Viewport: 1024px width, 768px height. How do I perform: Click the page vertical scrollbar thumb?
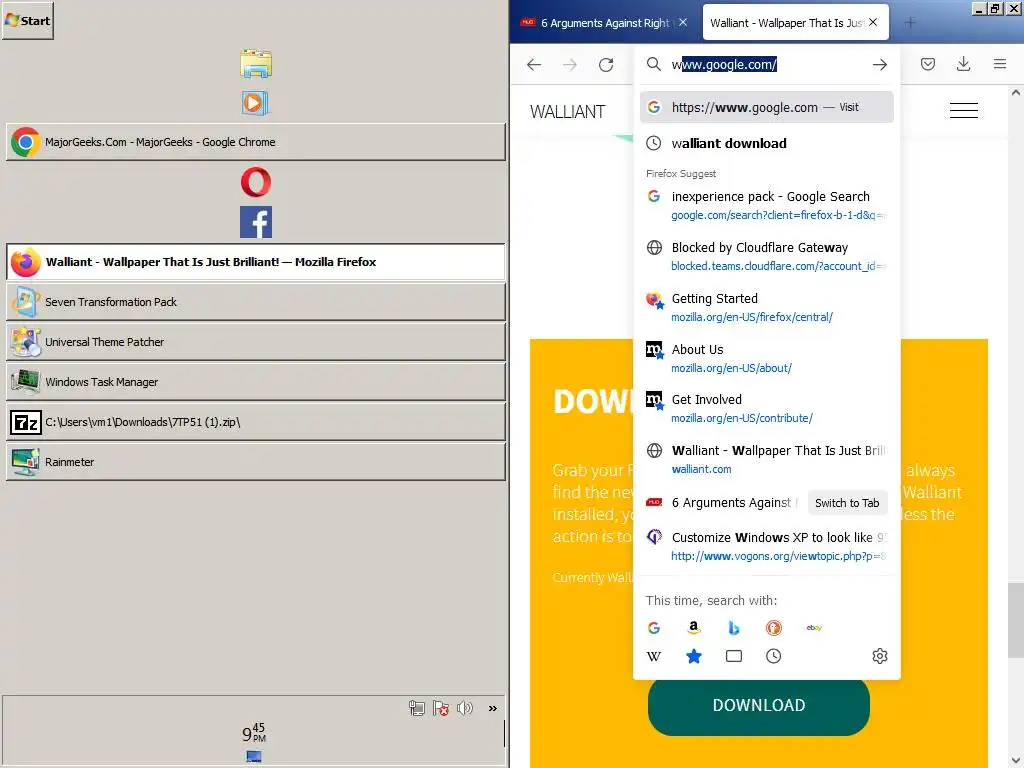[x=1016, y=620]
